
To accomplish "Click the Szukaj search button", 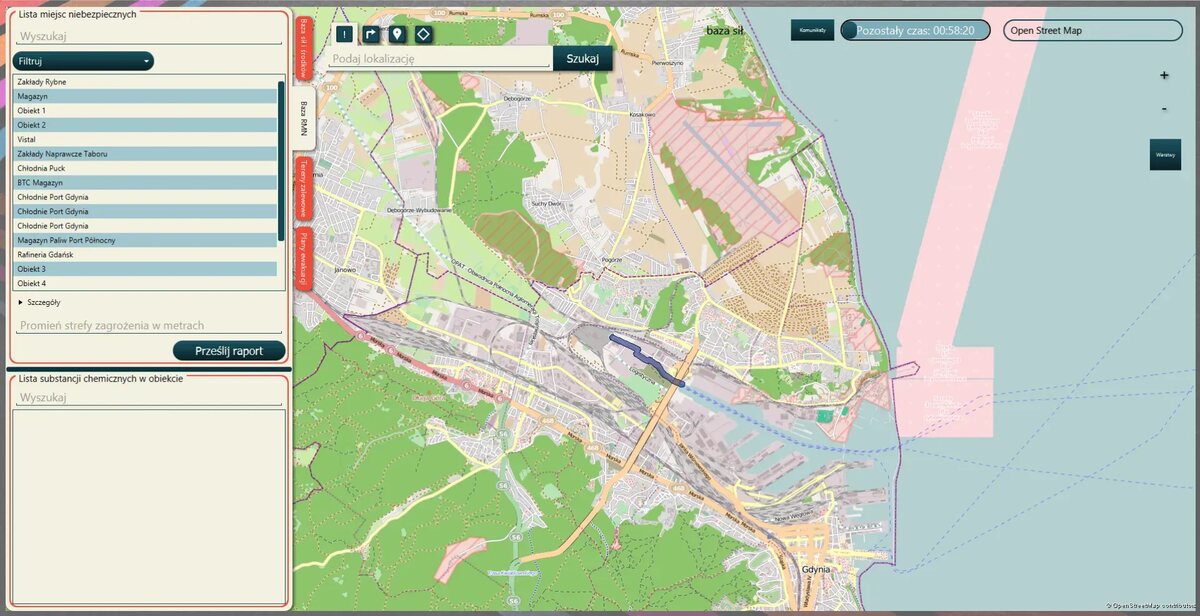I will (x=583, y=58).
